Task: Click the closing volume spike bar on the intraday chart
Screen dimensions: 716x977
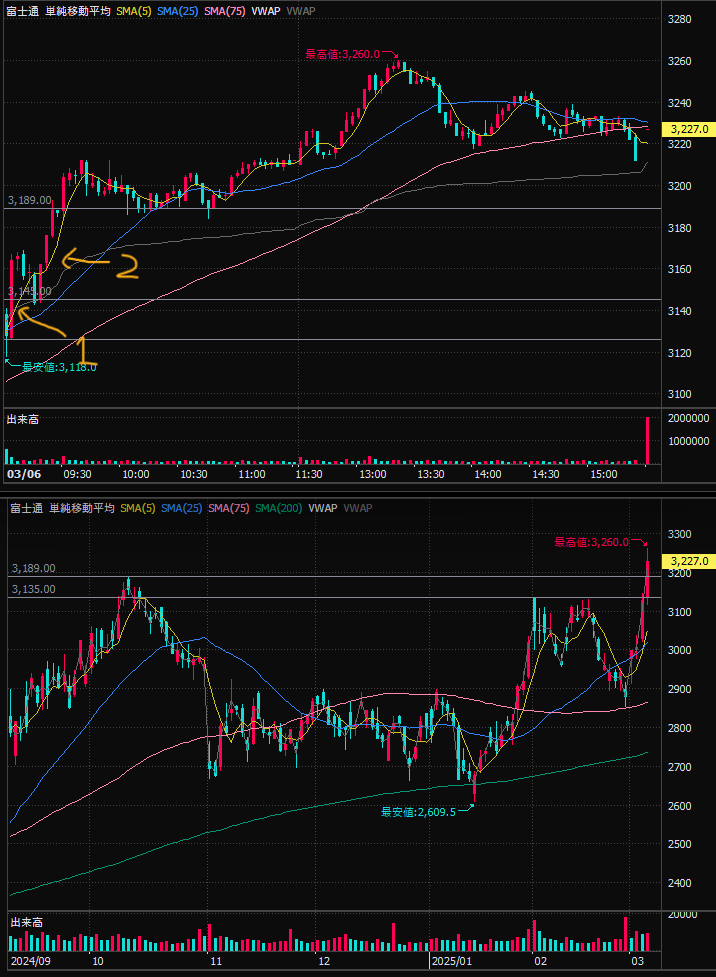Action: tap(647, 441)
